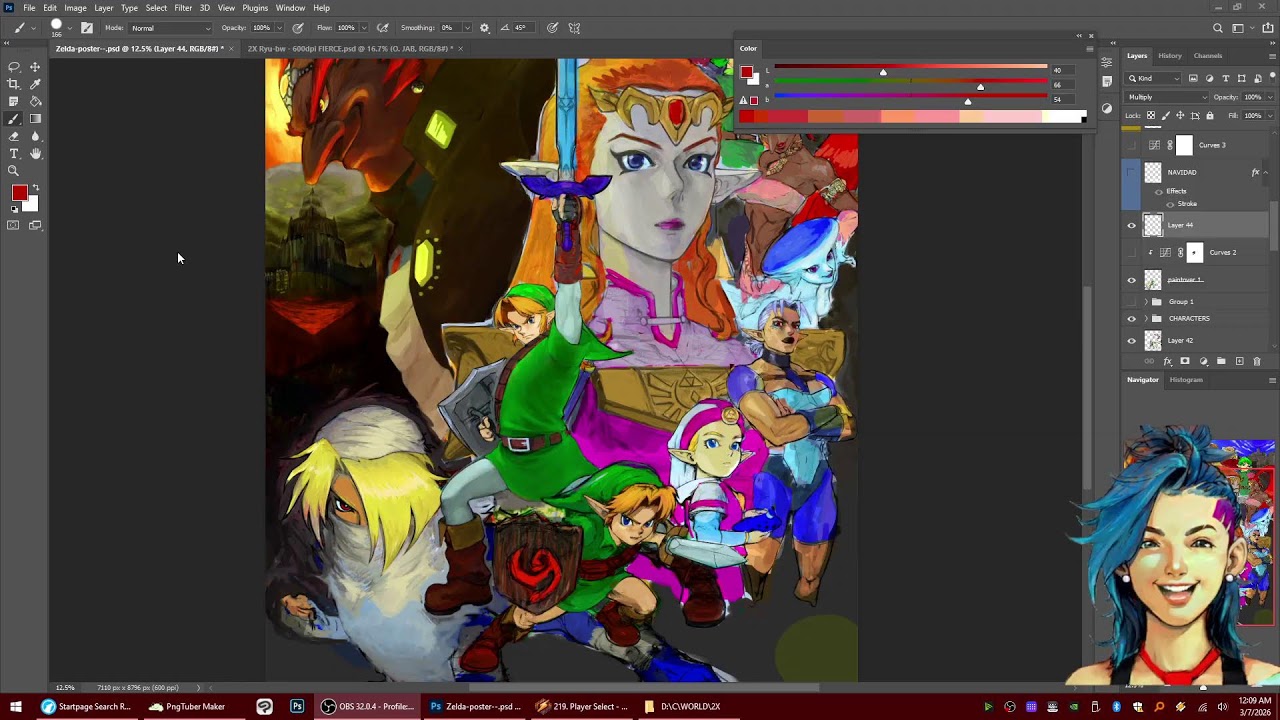Add layer mask at panel bottom
1280x720 pixels.
click(1185, 361)
